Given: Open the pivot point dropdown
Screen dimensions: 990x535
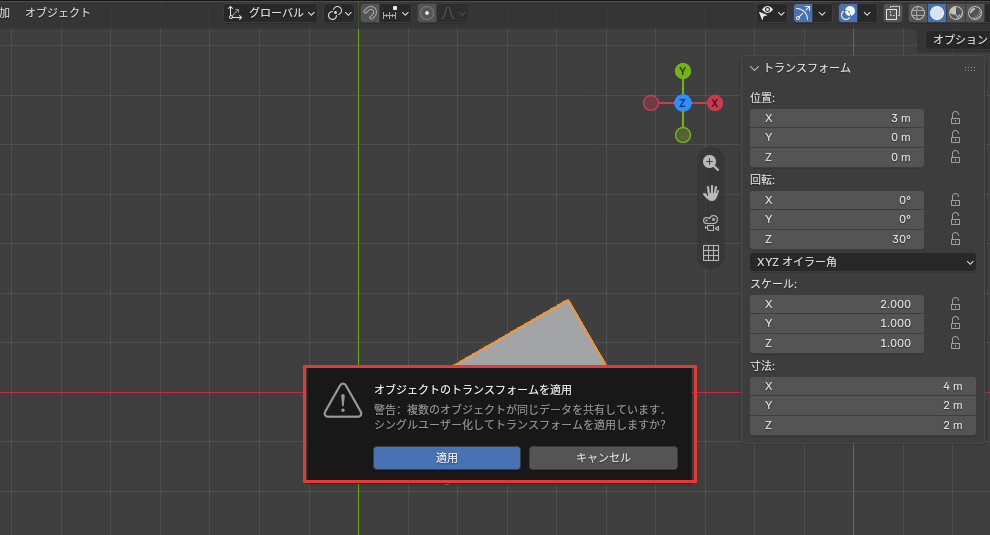Looking at the screenshot, I should [339, 13].
